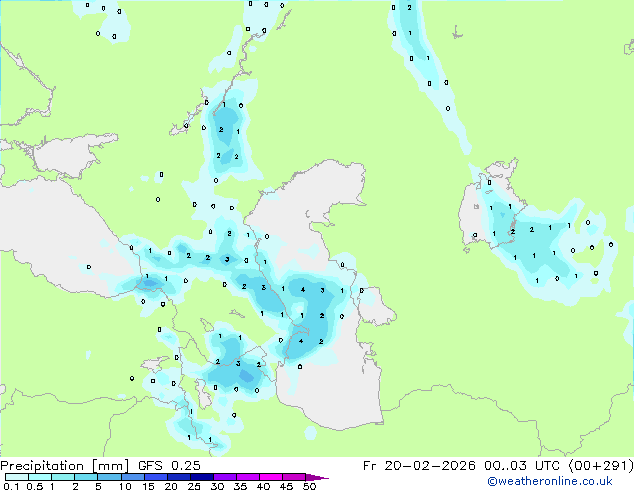Click the legend swatch between 0.5 and 1
This screenshot has height=490, width=634.
[40, 477]
